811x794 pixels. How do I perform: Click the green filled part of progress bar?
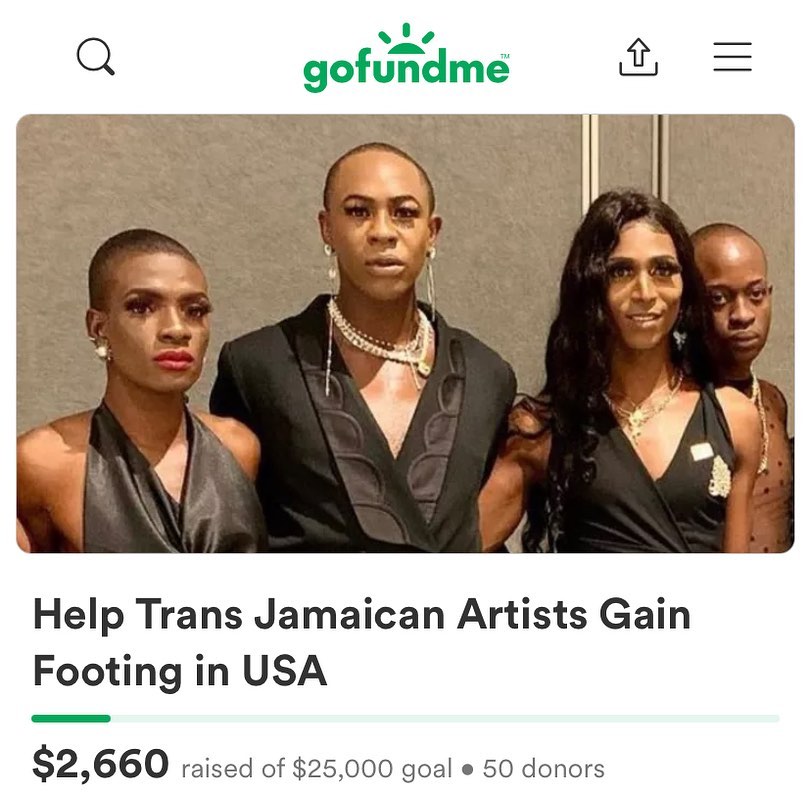[71, 718]
